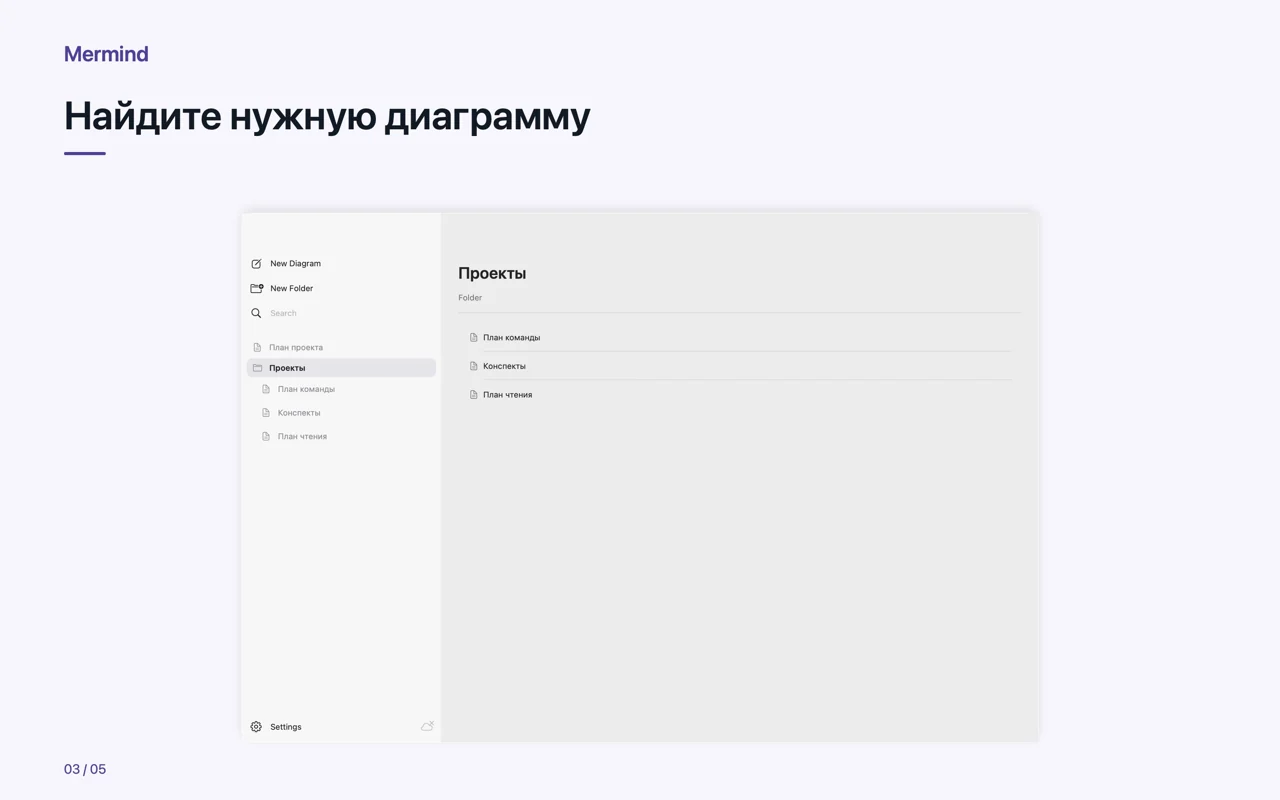Image resolution: width=1280 pixels, height=800 pixels.
Task: Click the 03 / 05 slide counter
Action: 85,769
